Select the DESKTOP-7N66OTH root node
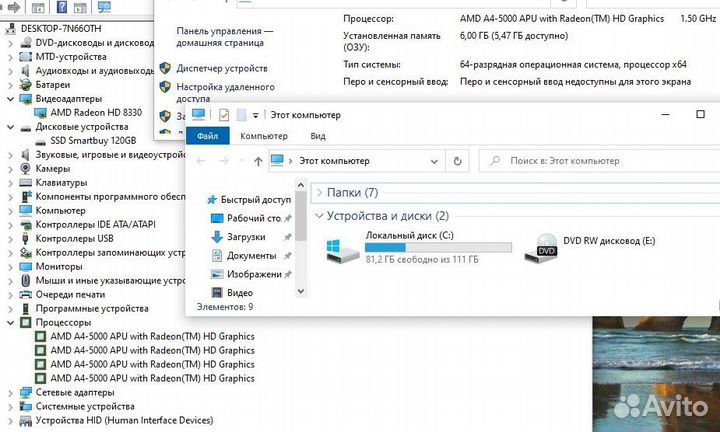Screen dimensions: 720x432 pyautogui.click(x=61, y=28)
